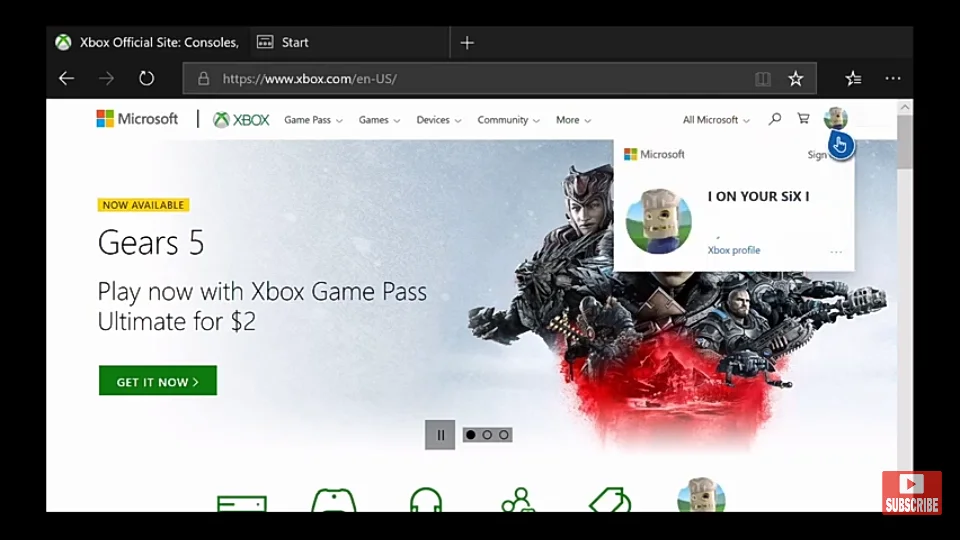The image size is (960, 540).
Task: Click the headset icon below banner
Action: pos(426,500)
